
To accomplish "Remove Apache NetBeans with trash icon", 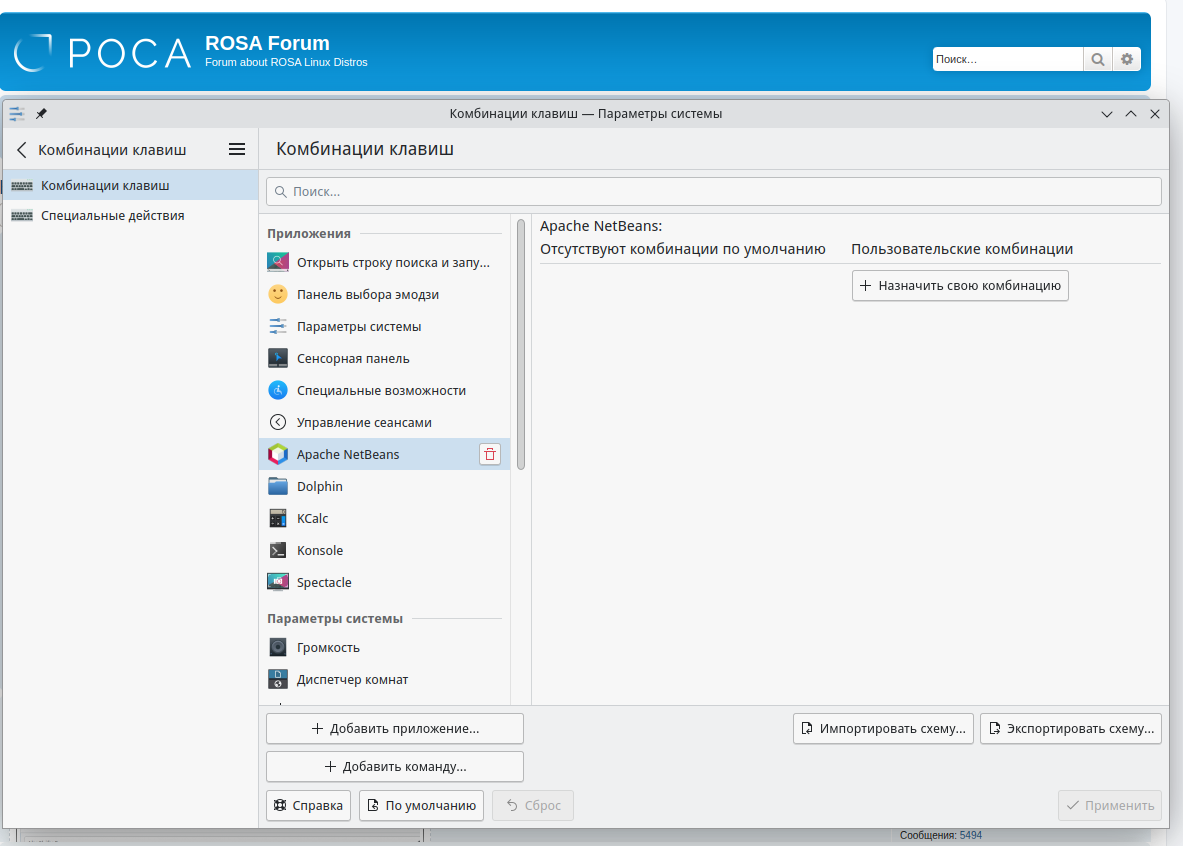I will 490,454.
